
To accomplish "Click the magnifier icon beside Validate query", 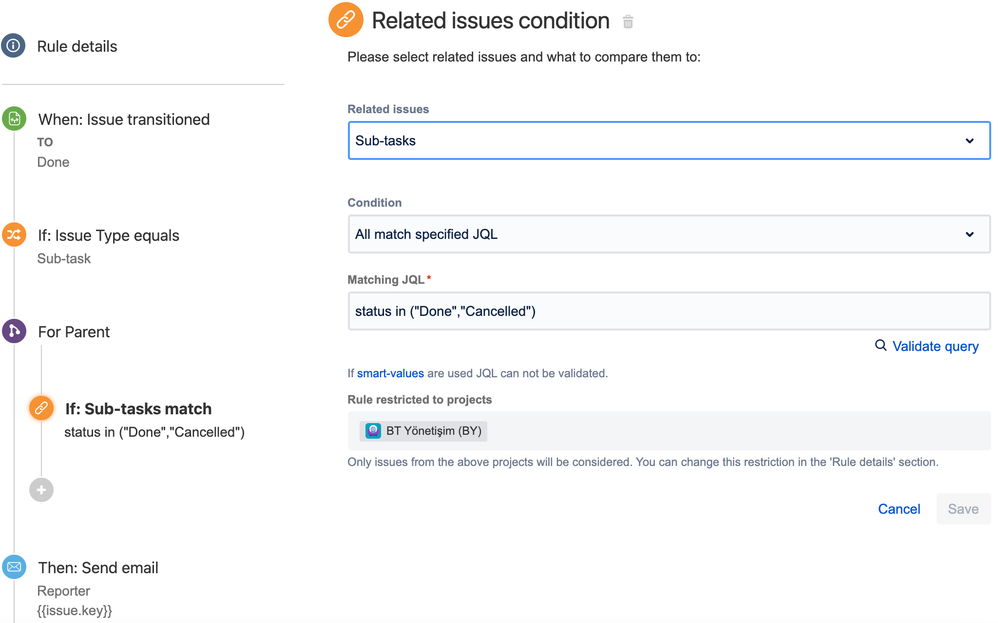I will point(881,345).
